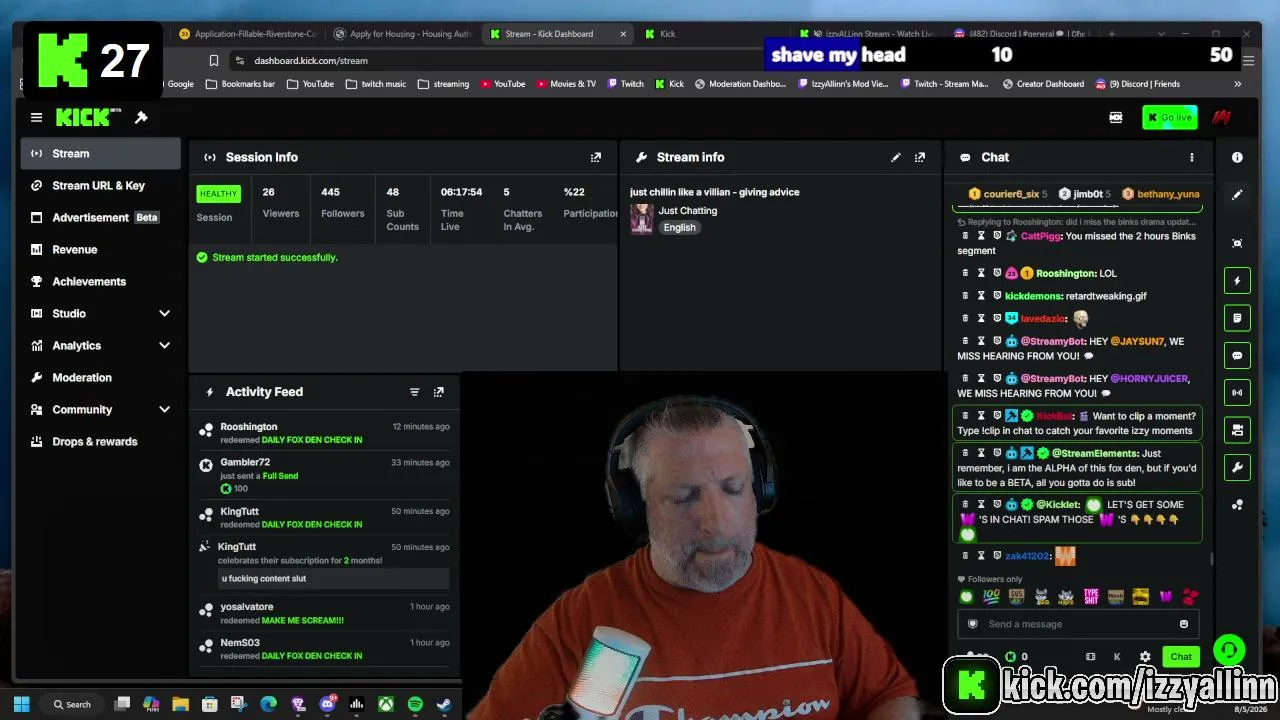Open Spotify from the taskbar

pyautogui.click(x=415, y=704)
